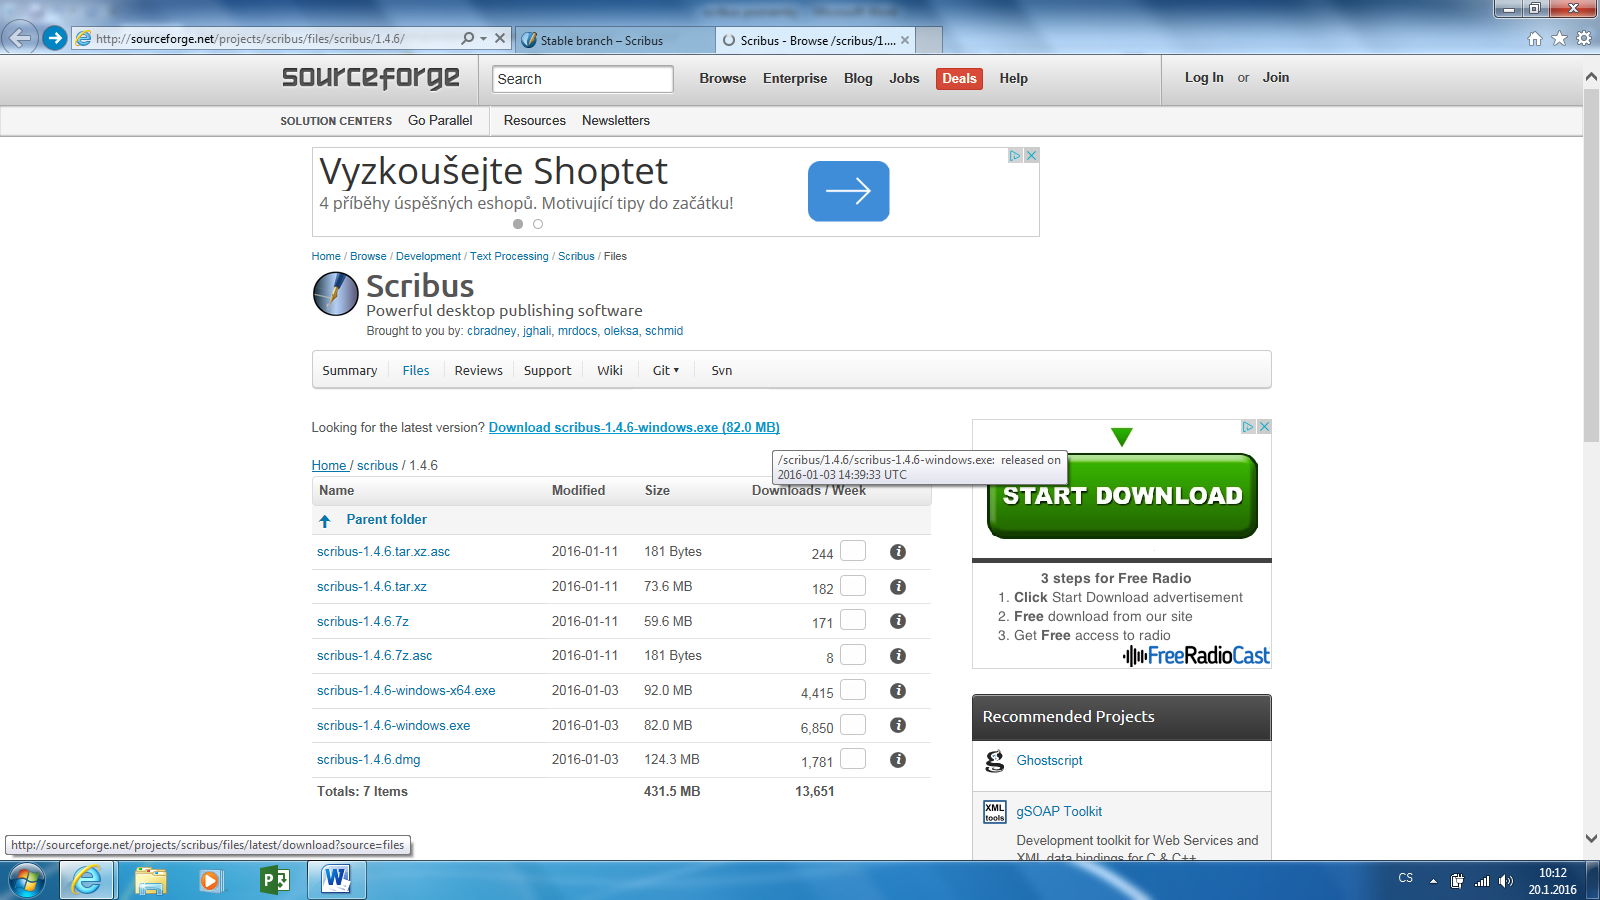The height and width of the screenshot is (900, 1600).
Task: Click the volume speaker tray icon
Action: 1506,881
